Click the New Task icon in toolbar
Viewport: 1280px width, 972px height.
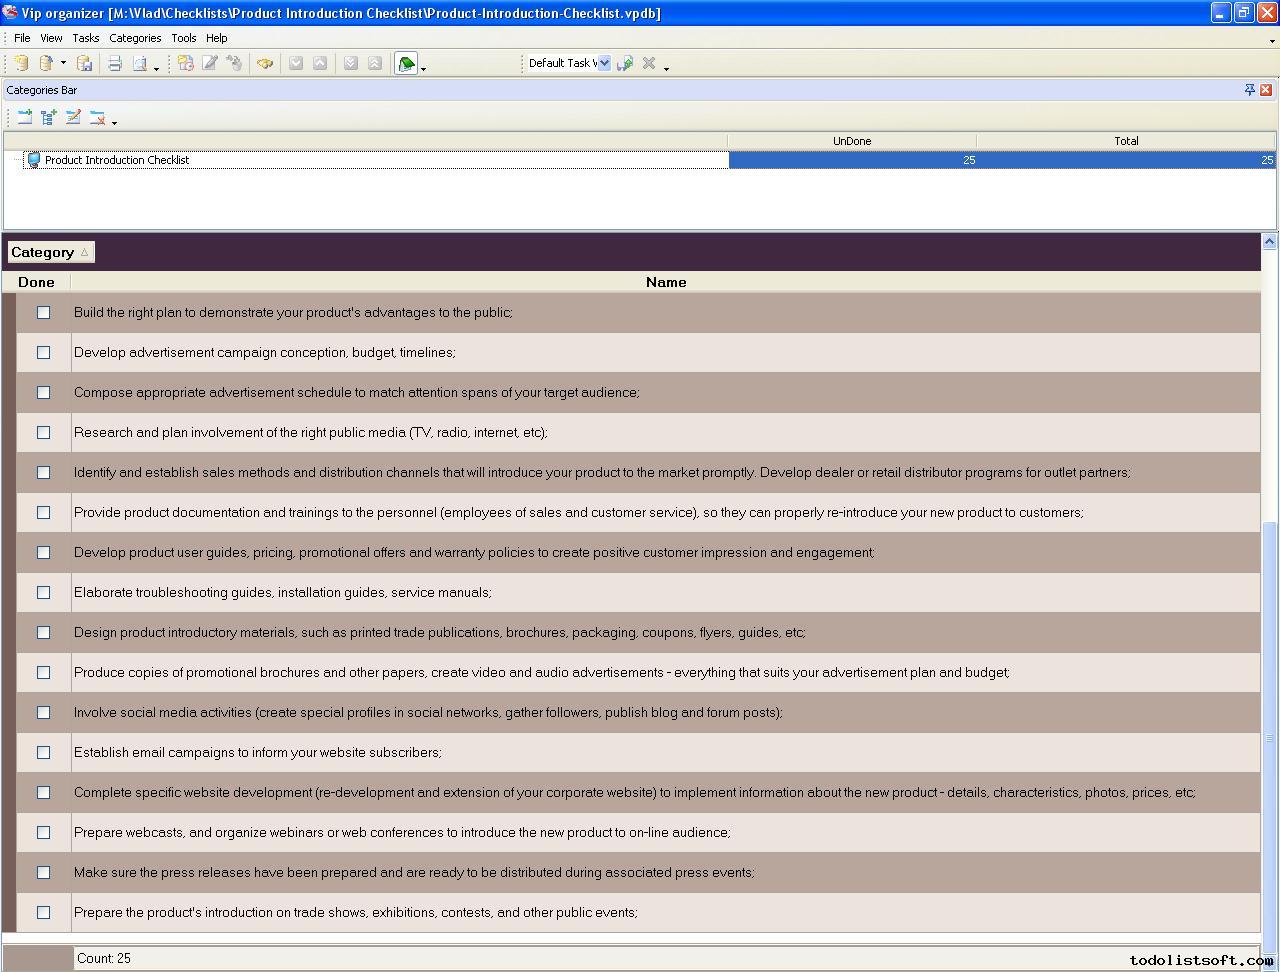coord(186,63)
